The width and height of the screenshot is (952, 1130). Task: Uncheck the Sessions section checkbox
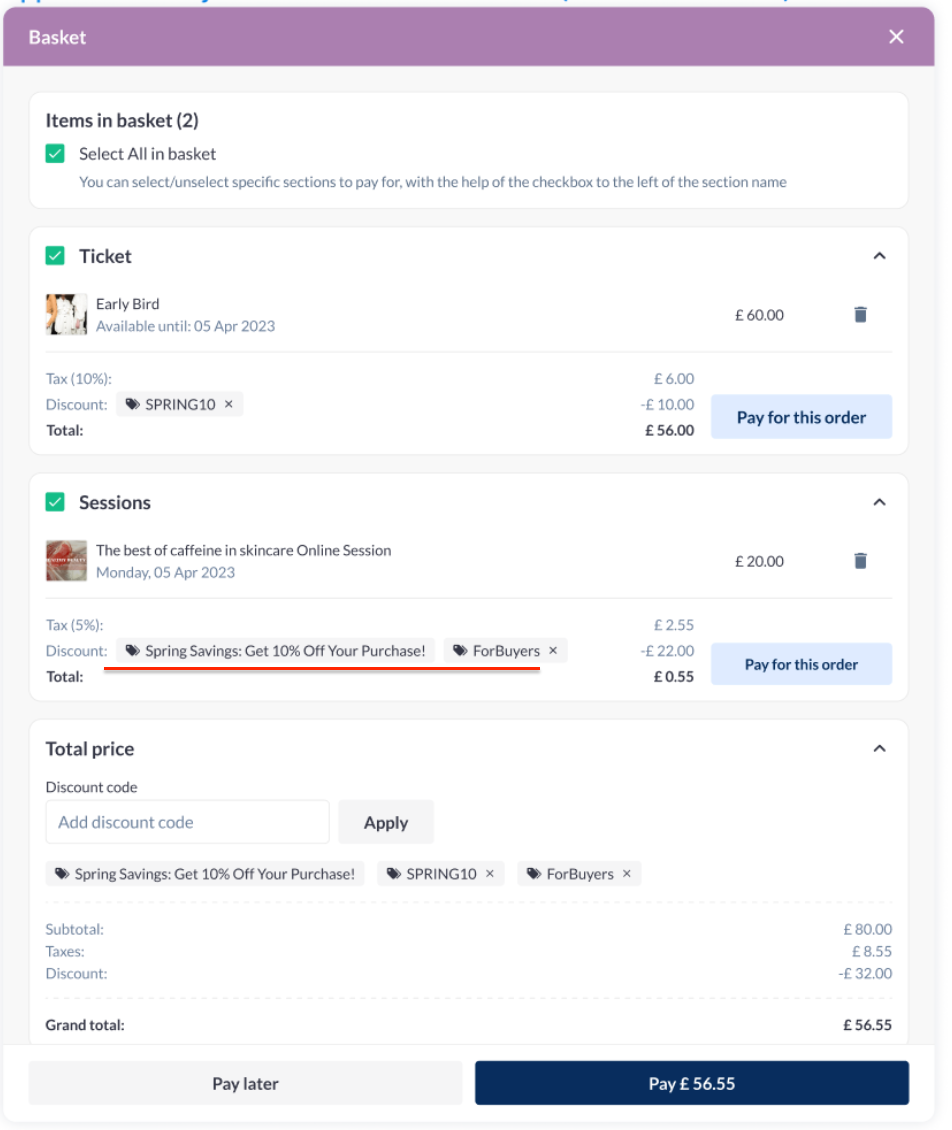coord(55,502)
